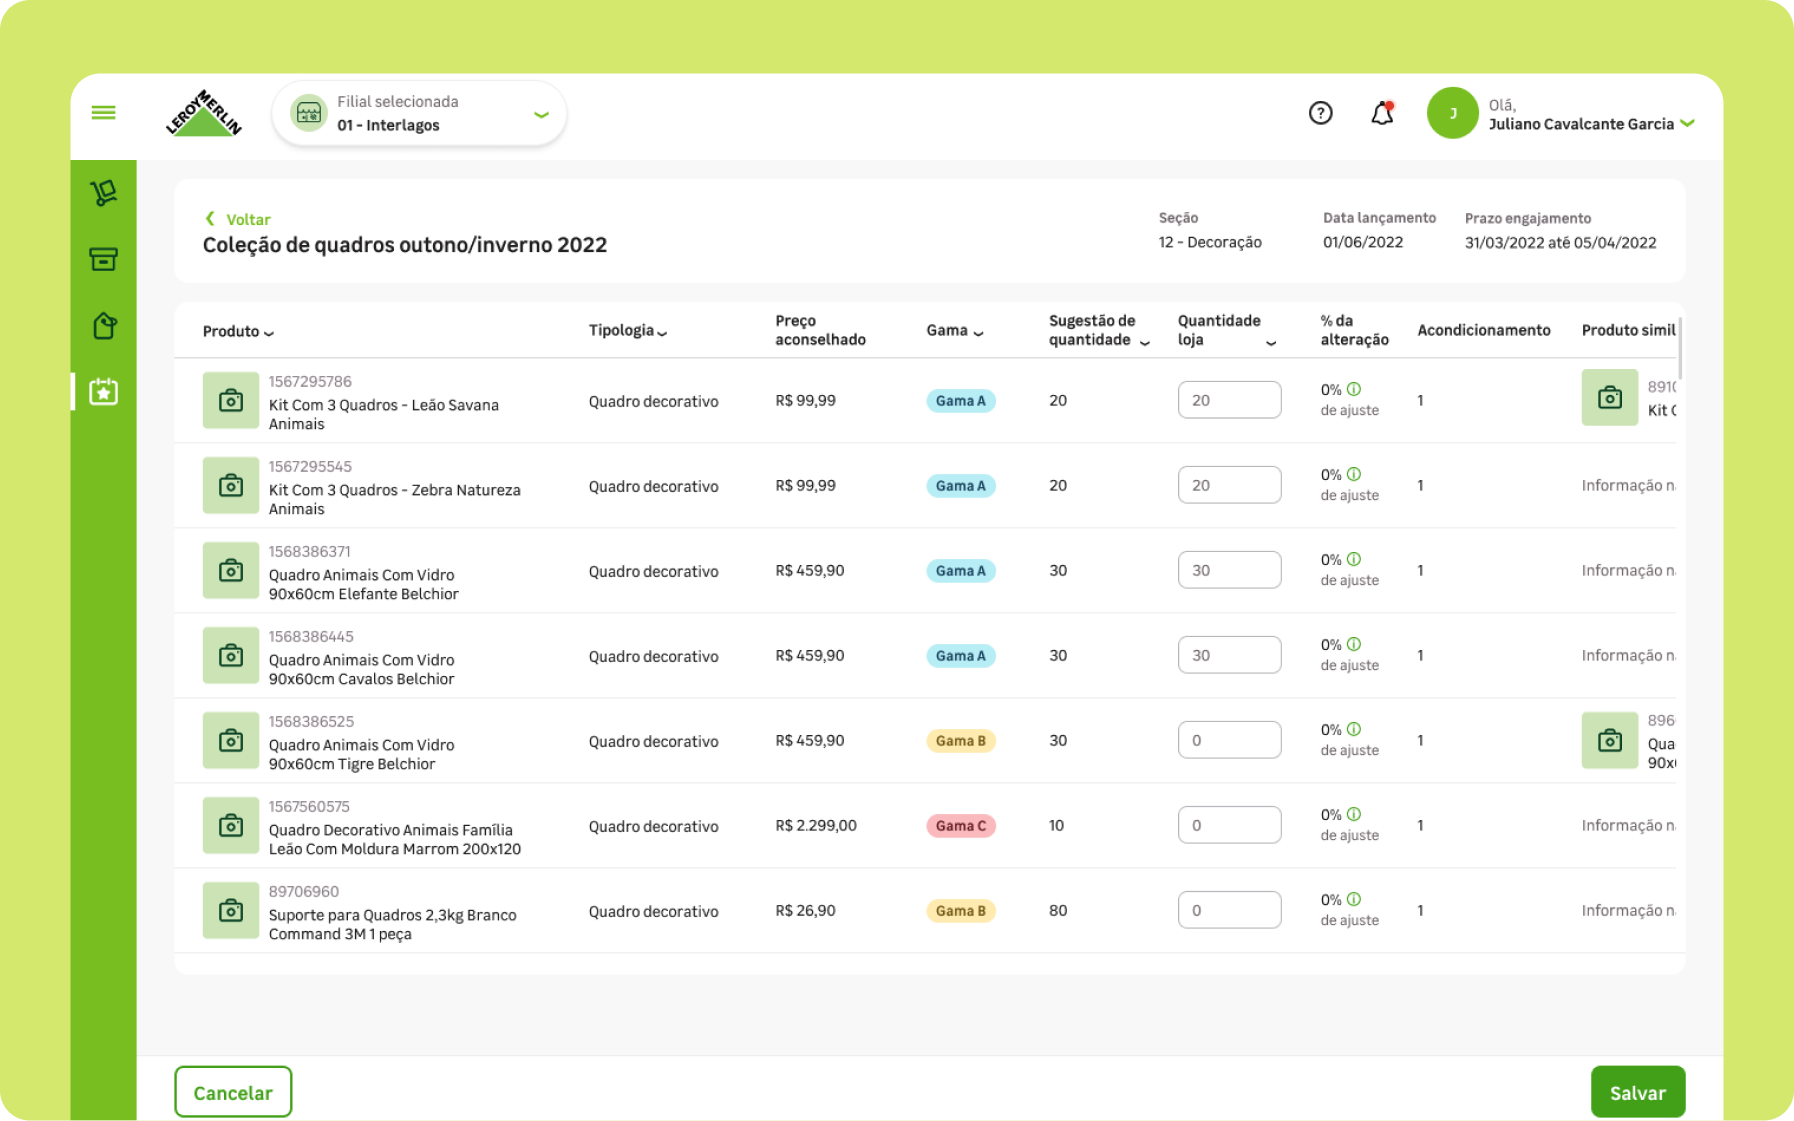Edit quantity field for Elefante Belchior
The width and height of the screenshot is (1794, 1121).
click(1229, 570)
